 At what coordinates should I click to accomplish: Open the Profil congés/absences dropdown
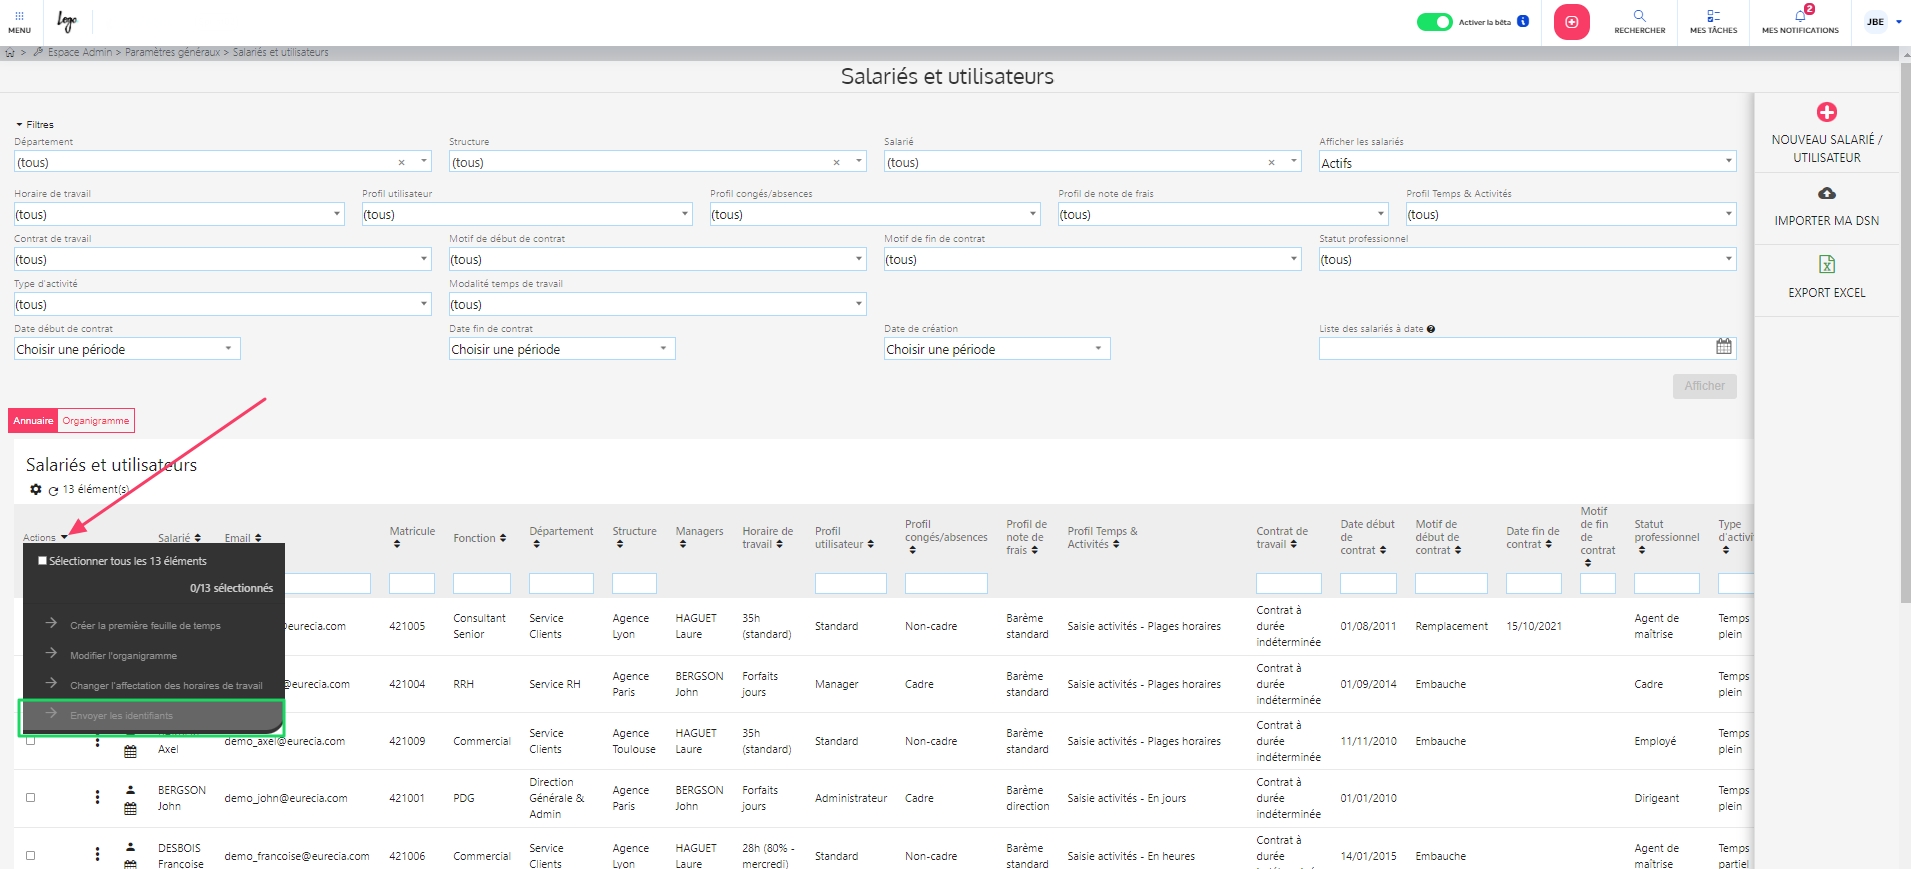(875, 214)
